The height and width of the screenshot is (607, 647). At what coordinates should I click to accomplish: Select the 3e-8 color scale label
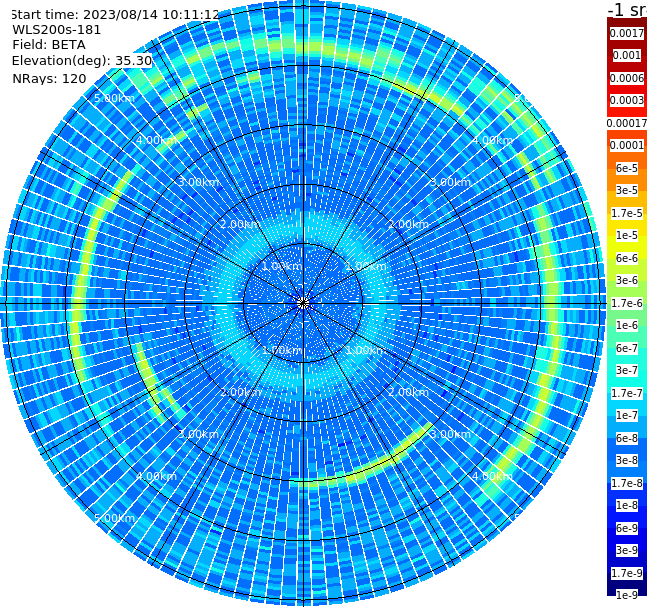click(x=627, y=460)
